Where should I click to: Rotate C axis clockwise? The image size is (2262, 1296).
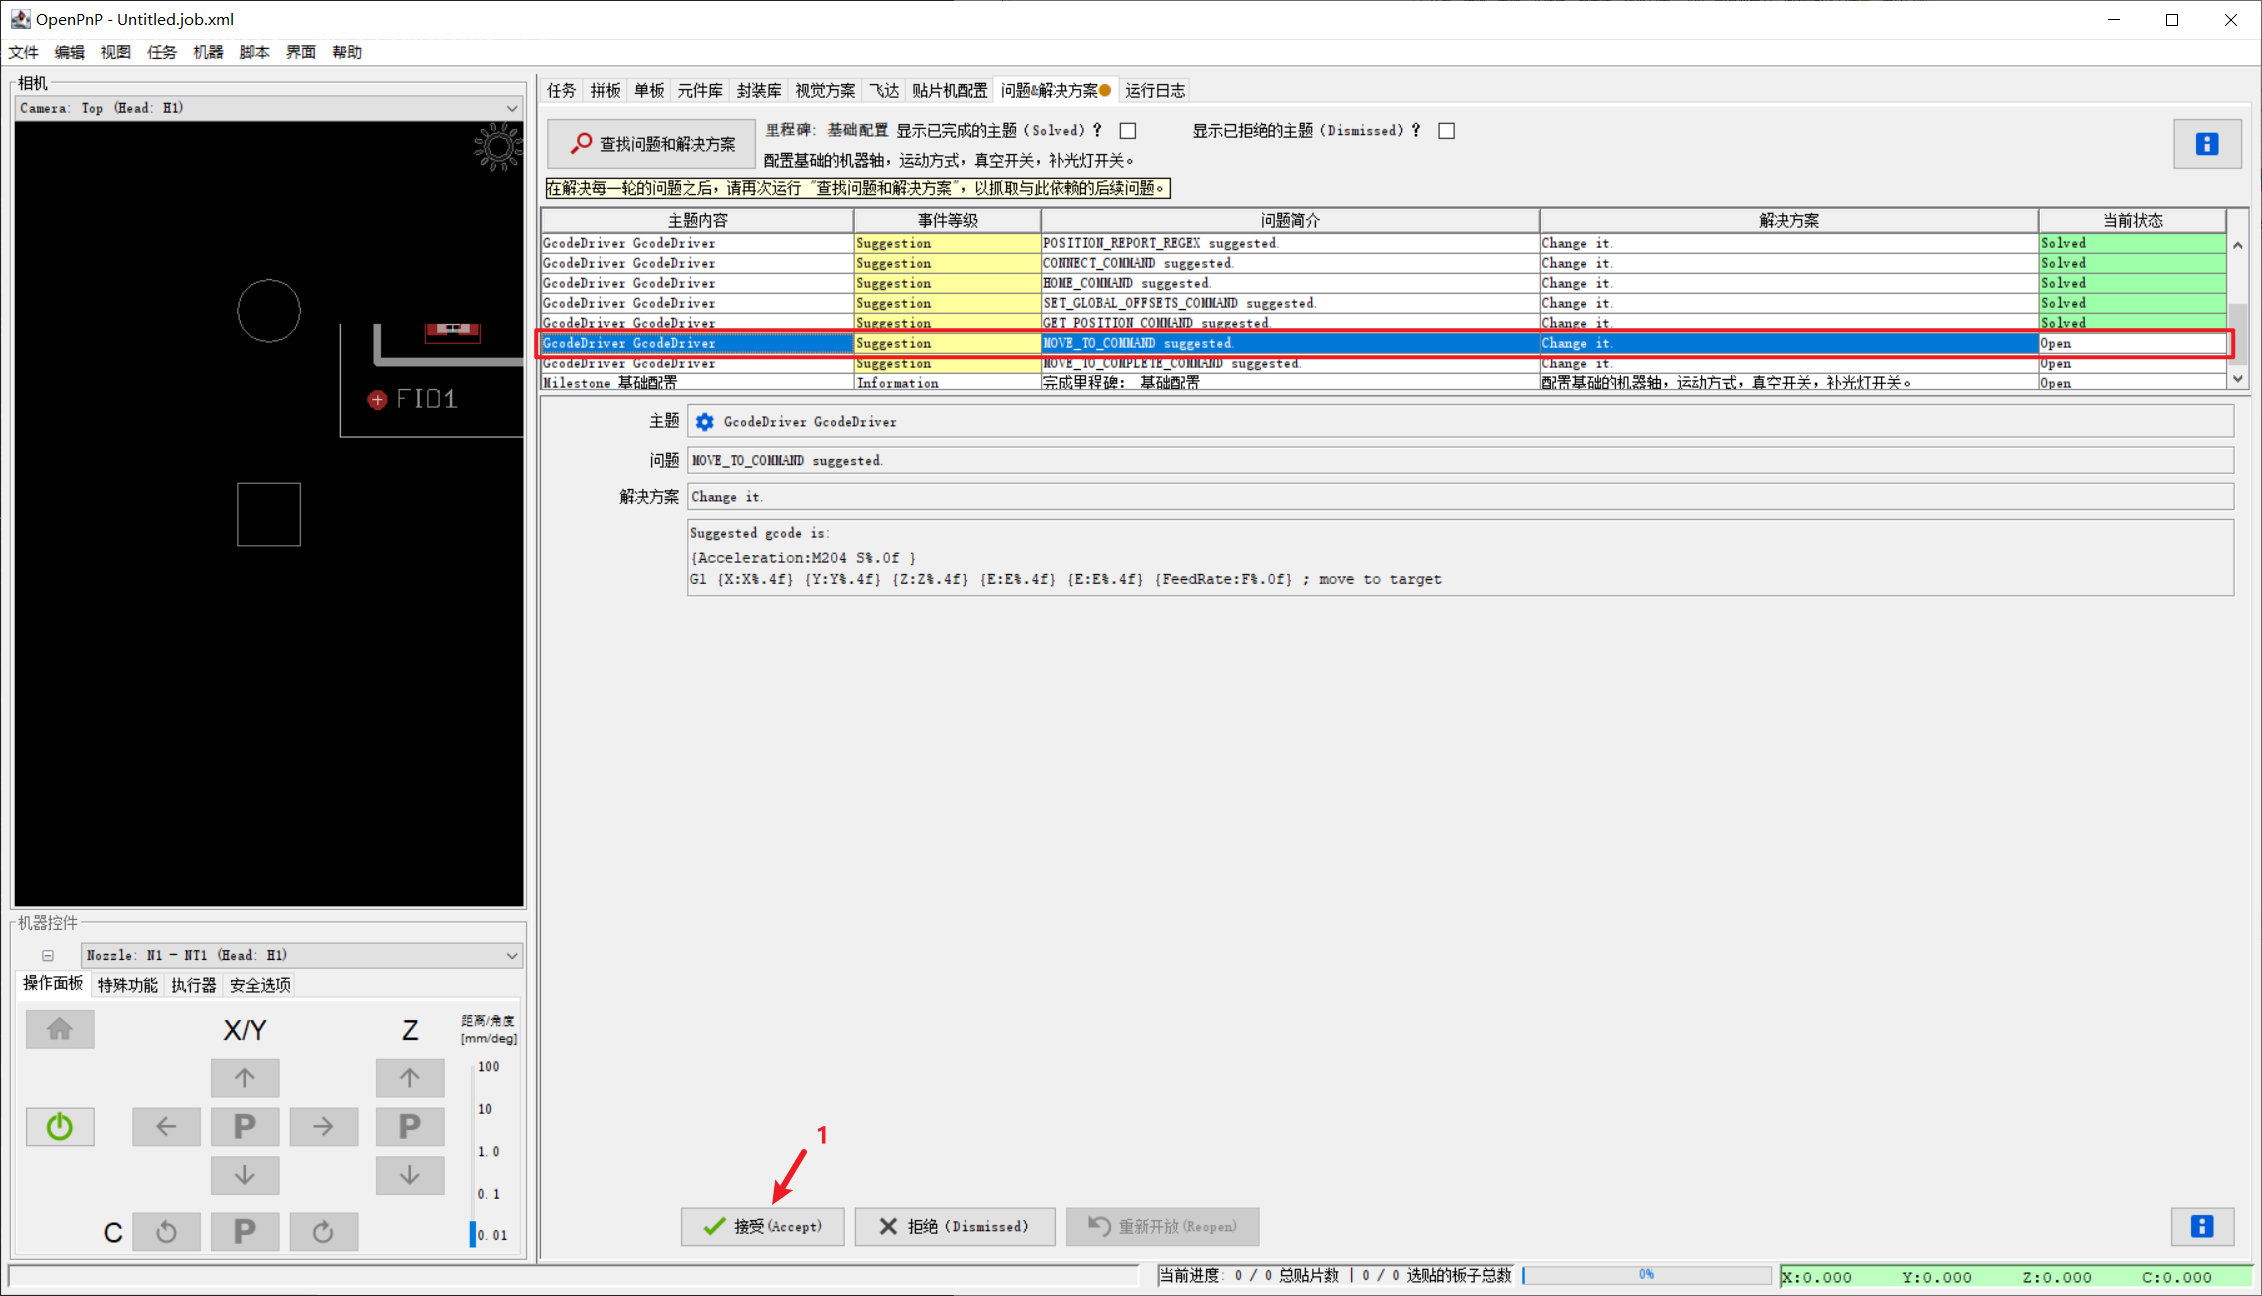[323, 1231]
